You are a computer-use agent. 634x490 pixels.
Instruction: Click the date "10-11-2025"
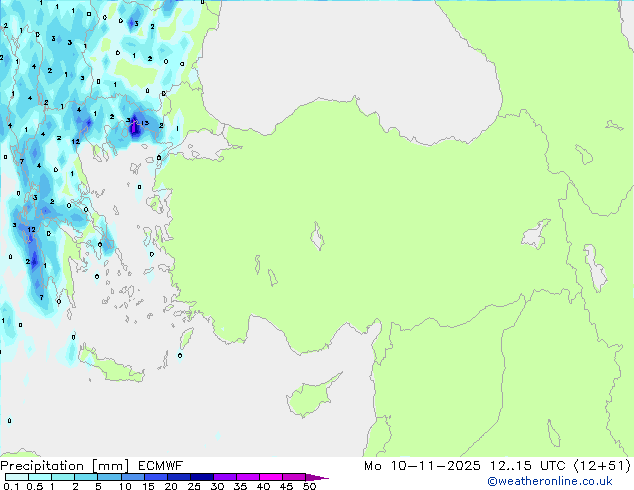point(435,466)
